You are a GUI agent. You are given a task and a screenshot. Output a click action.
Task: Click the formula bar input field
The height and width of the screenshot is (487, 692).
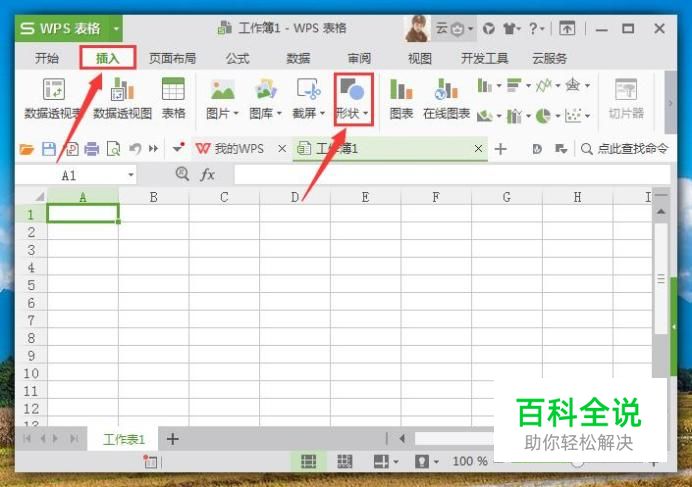pos(452,175)
